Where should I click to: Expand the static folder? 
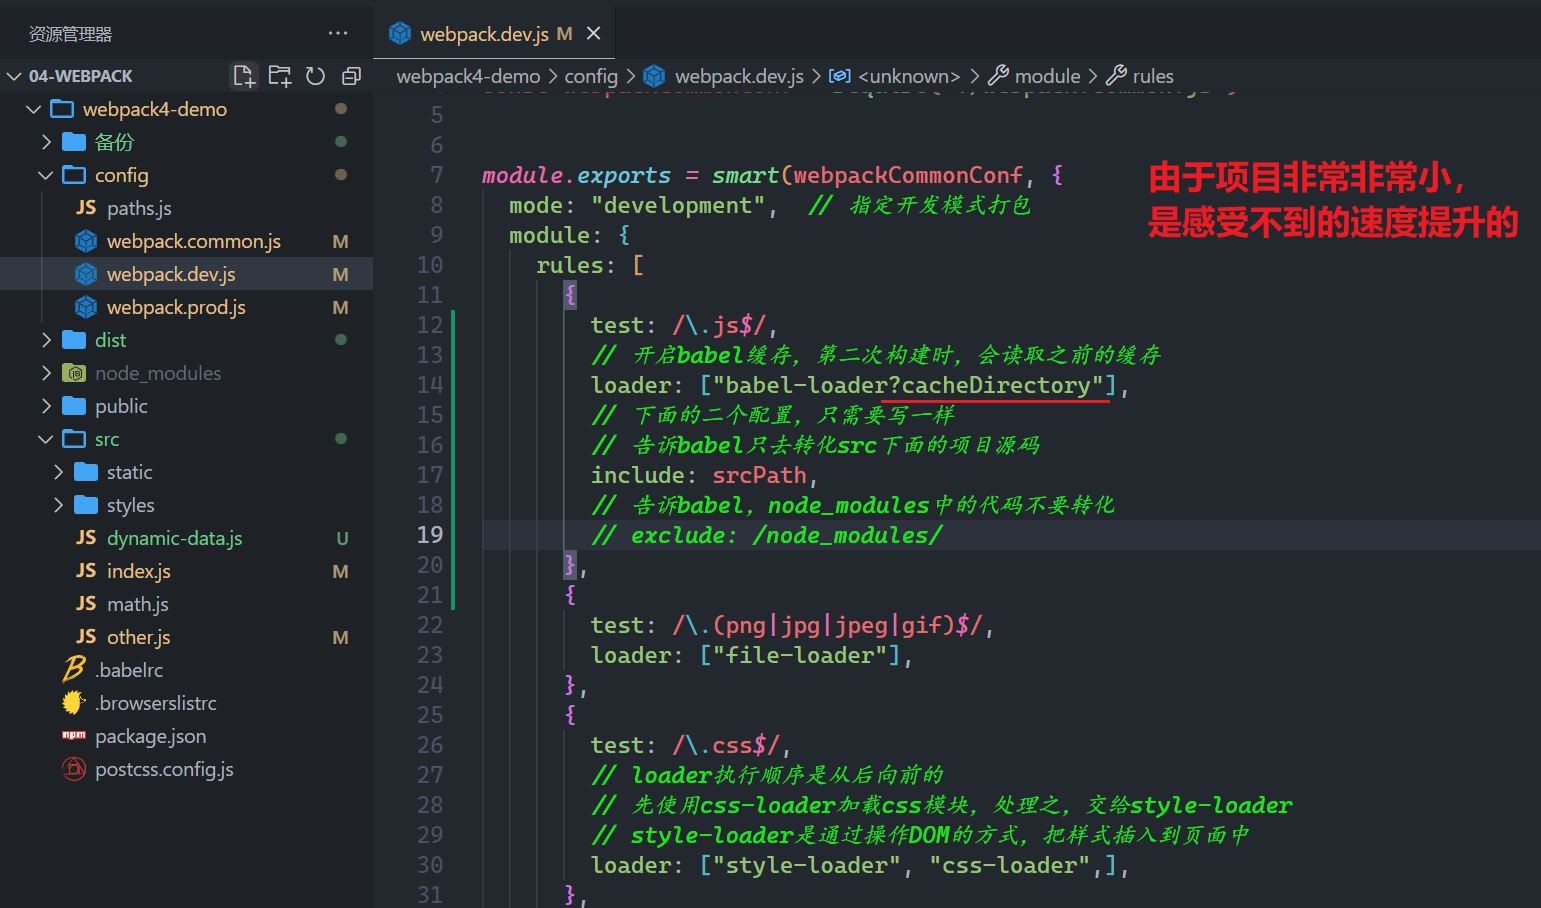tap(58, 472)
